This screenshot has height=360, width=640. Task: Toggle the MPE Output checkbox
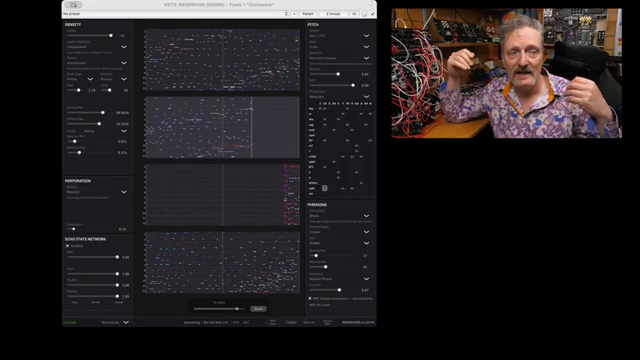310,299
